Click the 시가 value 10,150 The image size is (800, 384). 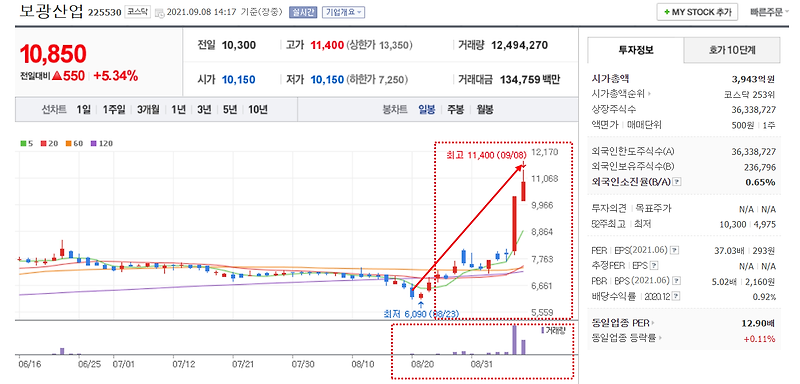(239, 80)
